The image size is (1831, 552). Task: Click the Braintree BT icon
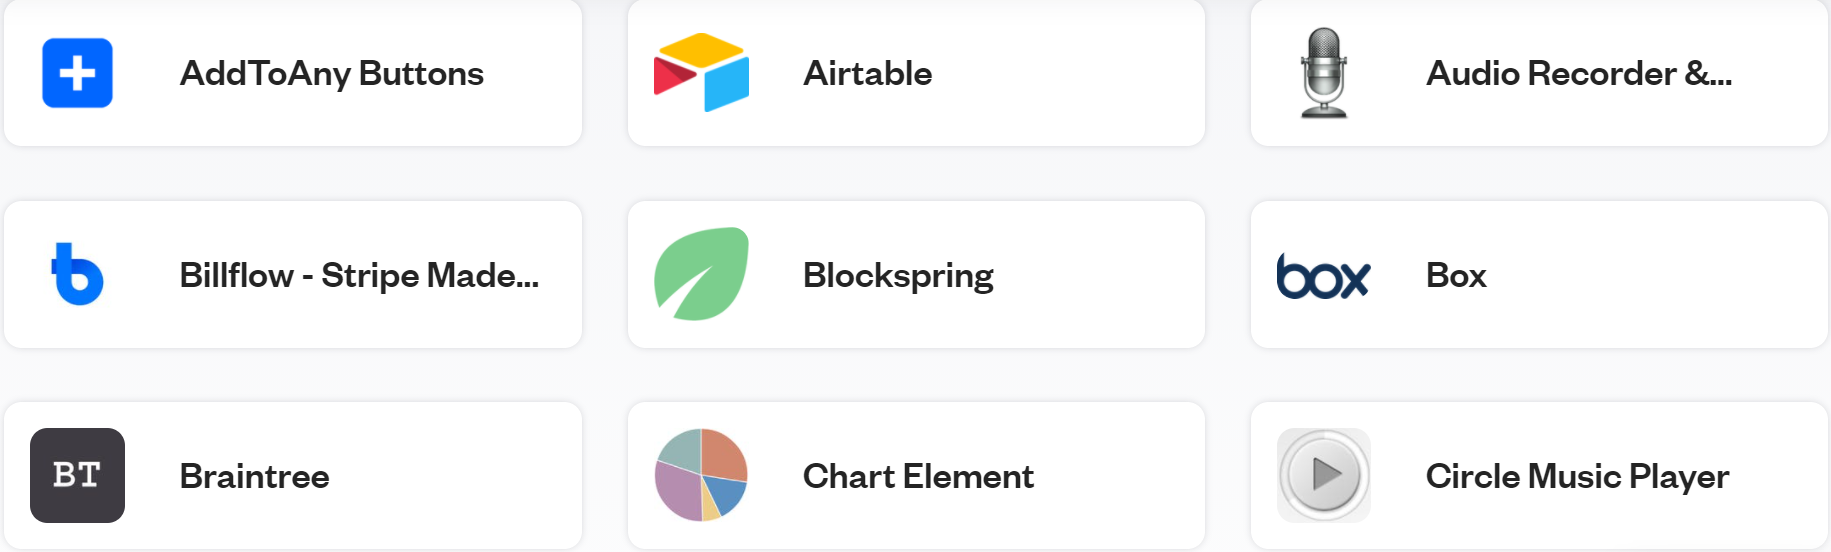(x=77, y=475)
